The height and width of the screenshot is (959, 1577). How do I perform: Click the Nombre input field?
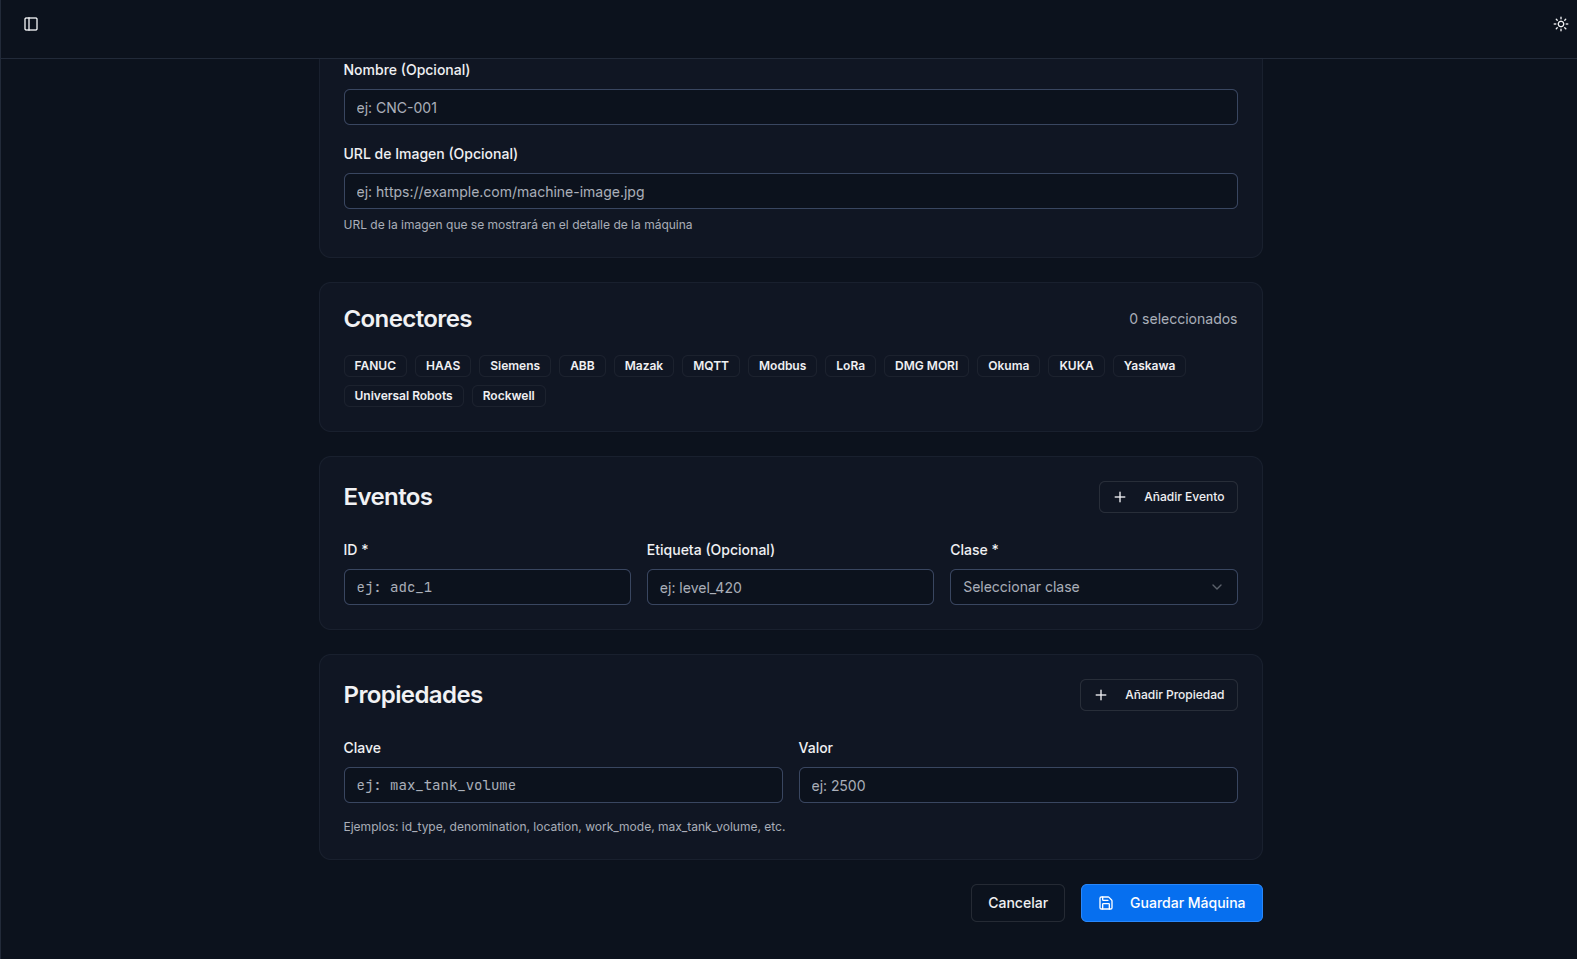pyautogui.click(x=790, y=108)
